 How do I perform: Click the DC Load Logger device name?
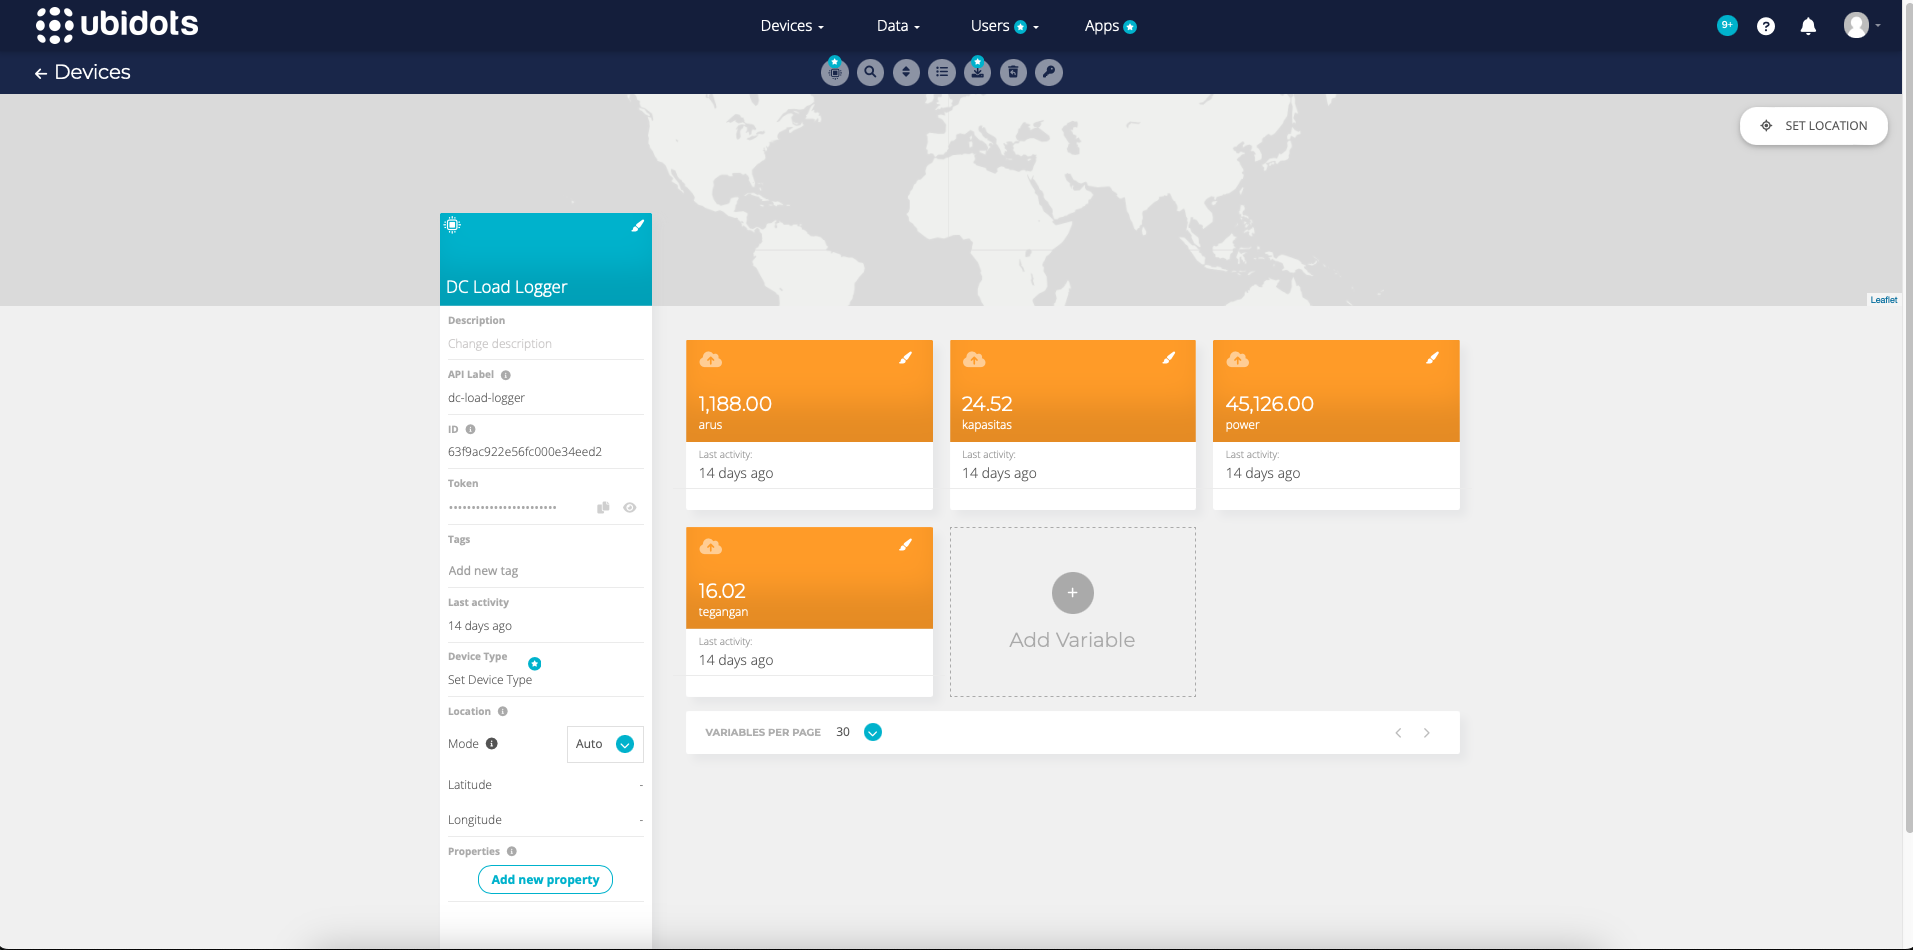point(507,287)
